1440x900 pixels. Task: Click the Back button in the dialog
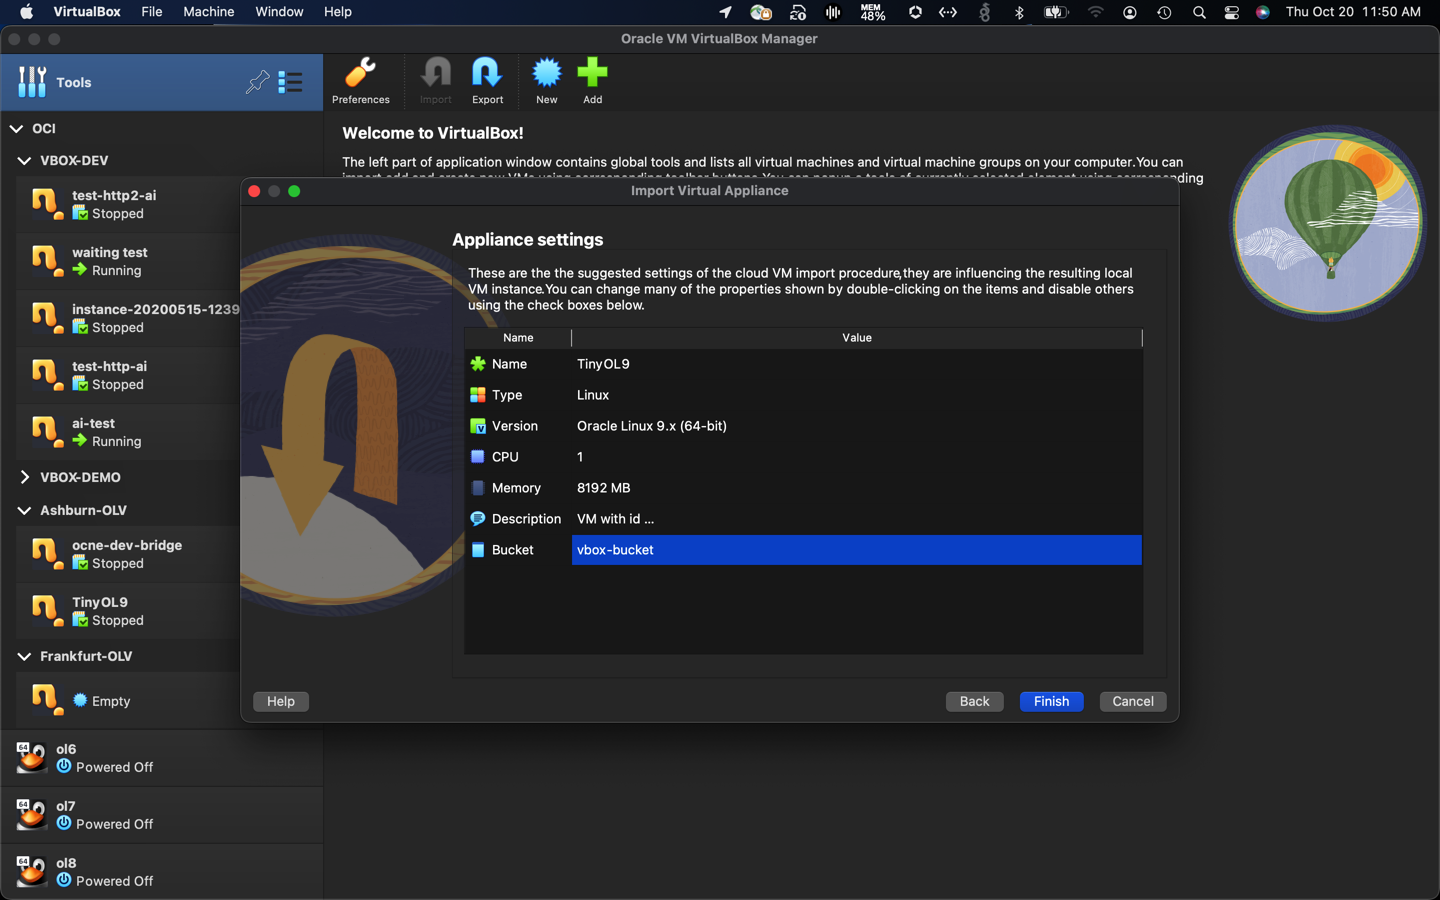pos(974,701)
